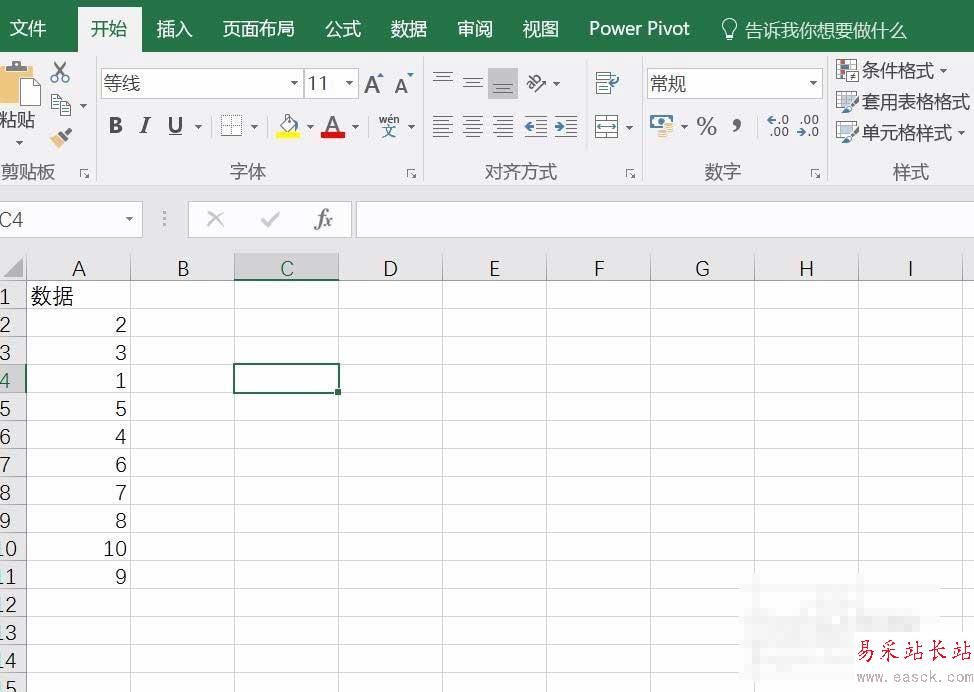Toggle Underline formatting
The image size is (974, 692).
click(x=175, y=126)
